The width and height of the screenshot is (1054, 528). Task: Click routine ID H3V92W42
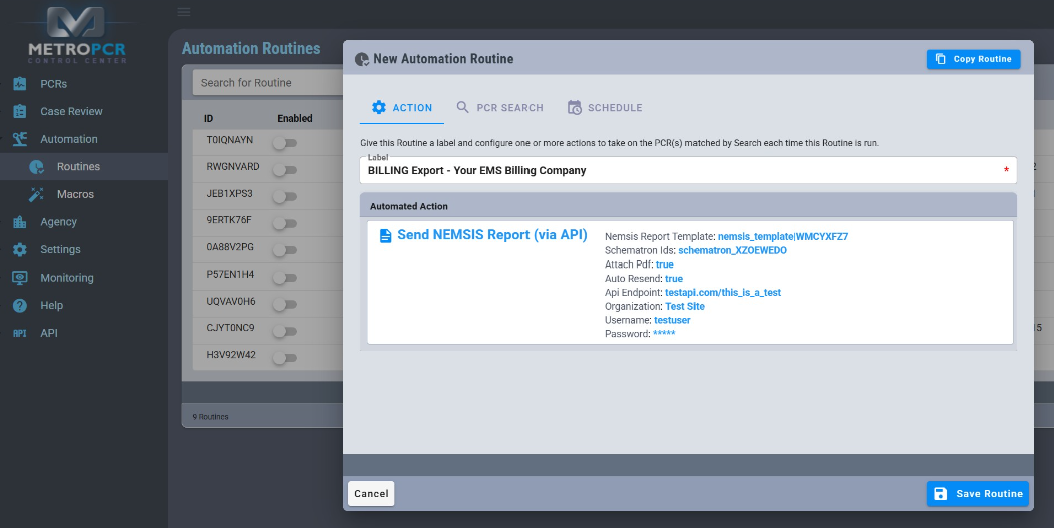pos(231,355)
